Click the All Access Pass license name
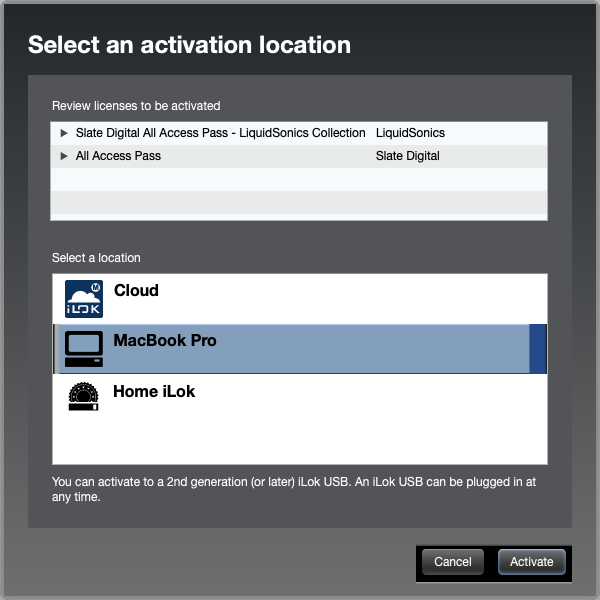 [118, 156]
